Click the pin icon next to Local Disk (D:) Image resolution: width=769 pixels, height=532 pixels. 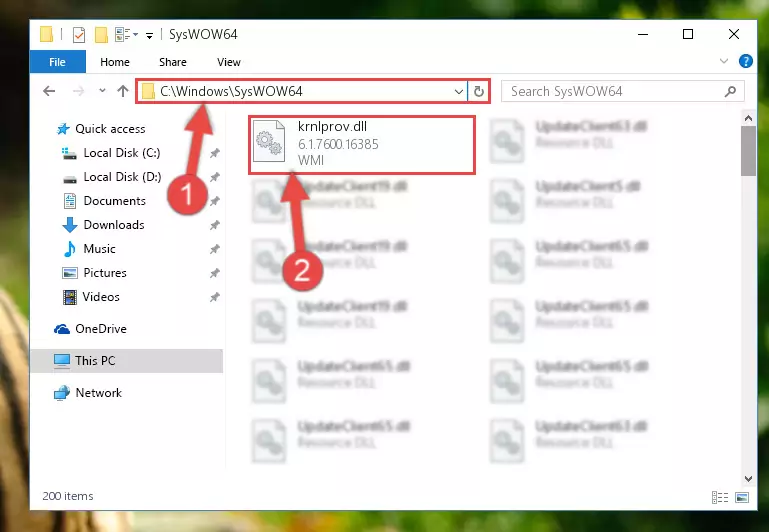[x=214, y=177]
